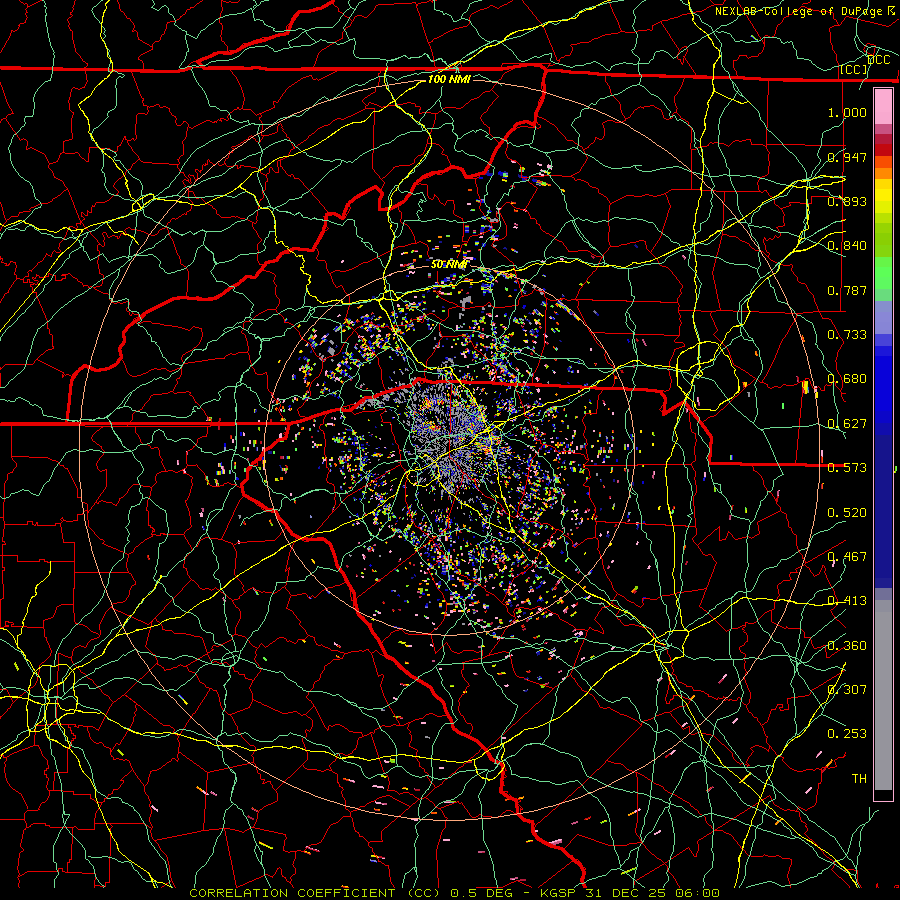This screenshot has width=900, height=900.
Task: Click the 0.893 scale value
Action: click(x=847, y=201)
